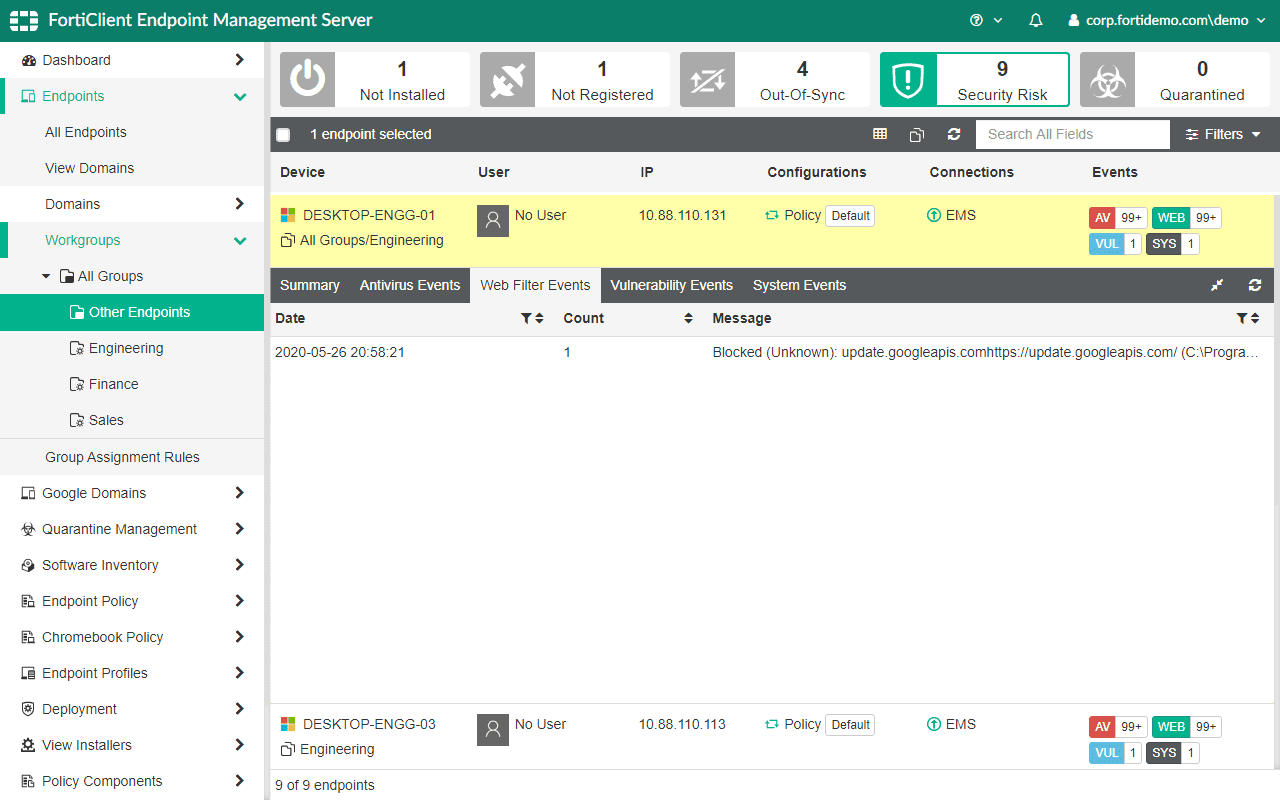The width and height of the screenshot is (1280, 800).
Task: Expand the Quarantine Management menu
Action: (239, 529)
